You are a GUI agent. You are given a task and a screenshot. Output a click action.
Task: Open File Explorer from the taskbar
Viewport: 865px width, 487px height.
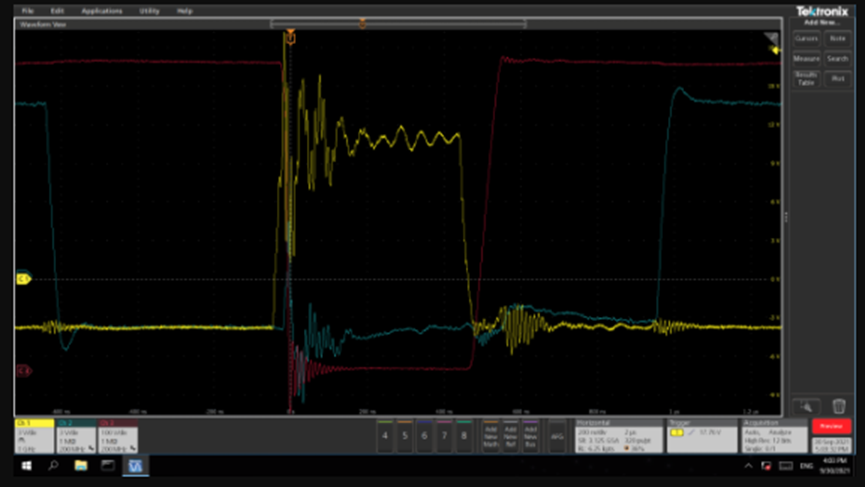(81, 466)
